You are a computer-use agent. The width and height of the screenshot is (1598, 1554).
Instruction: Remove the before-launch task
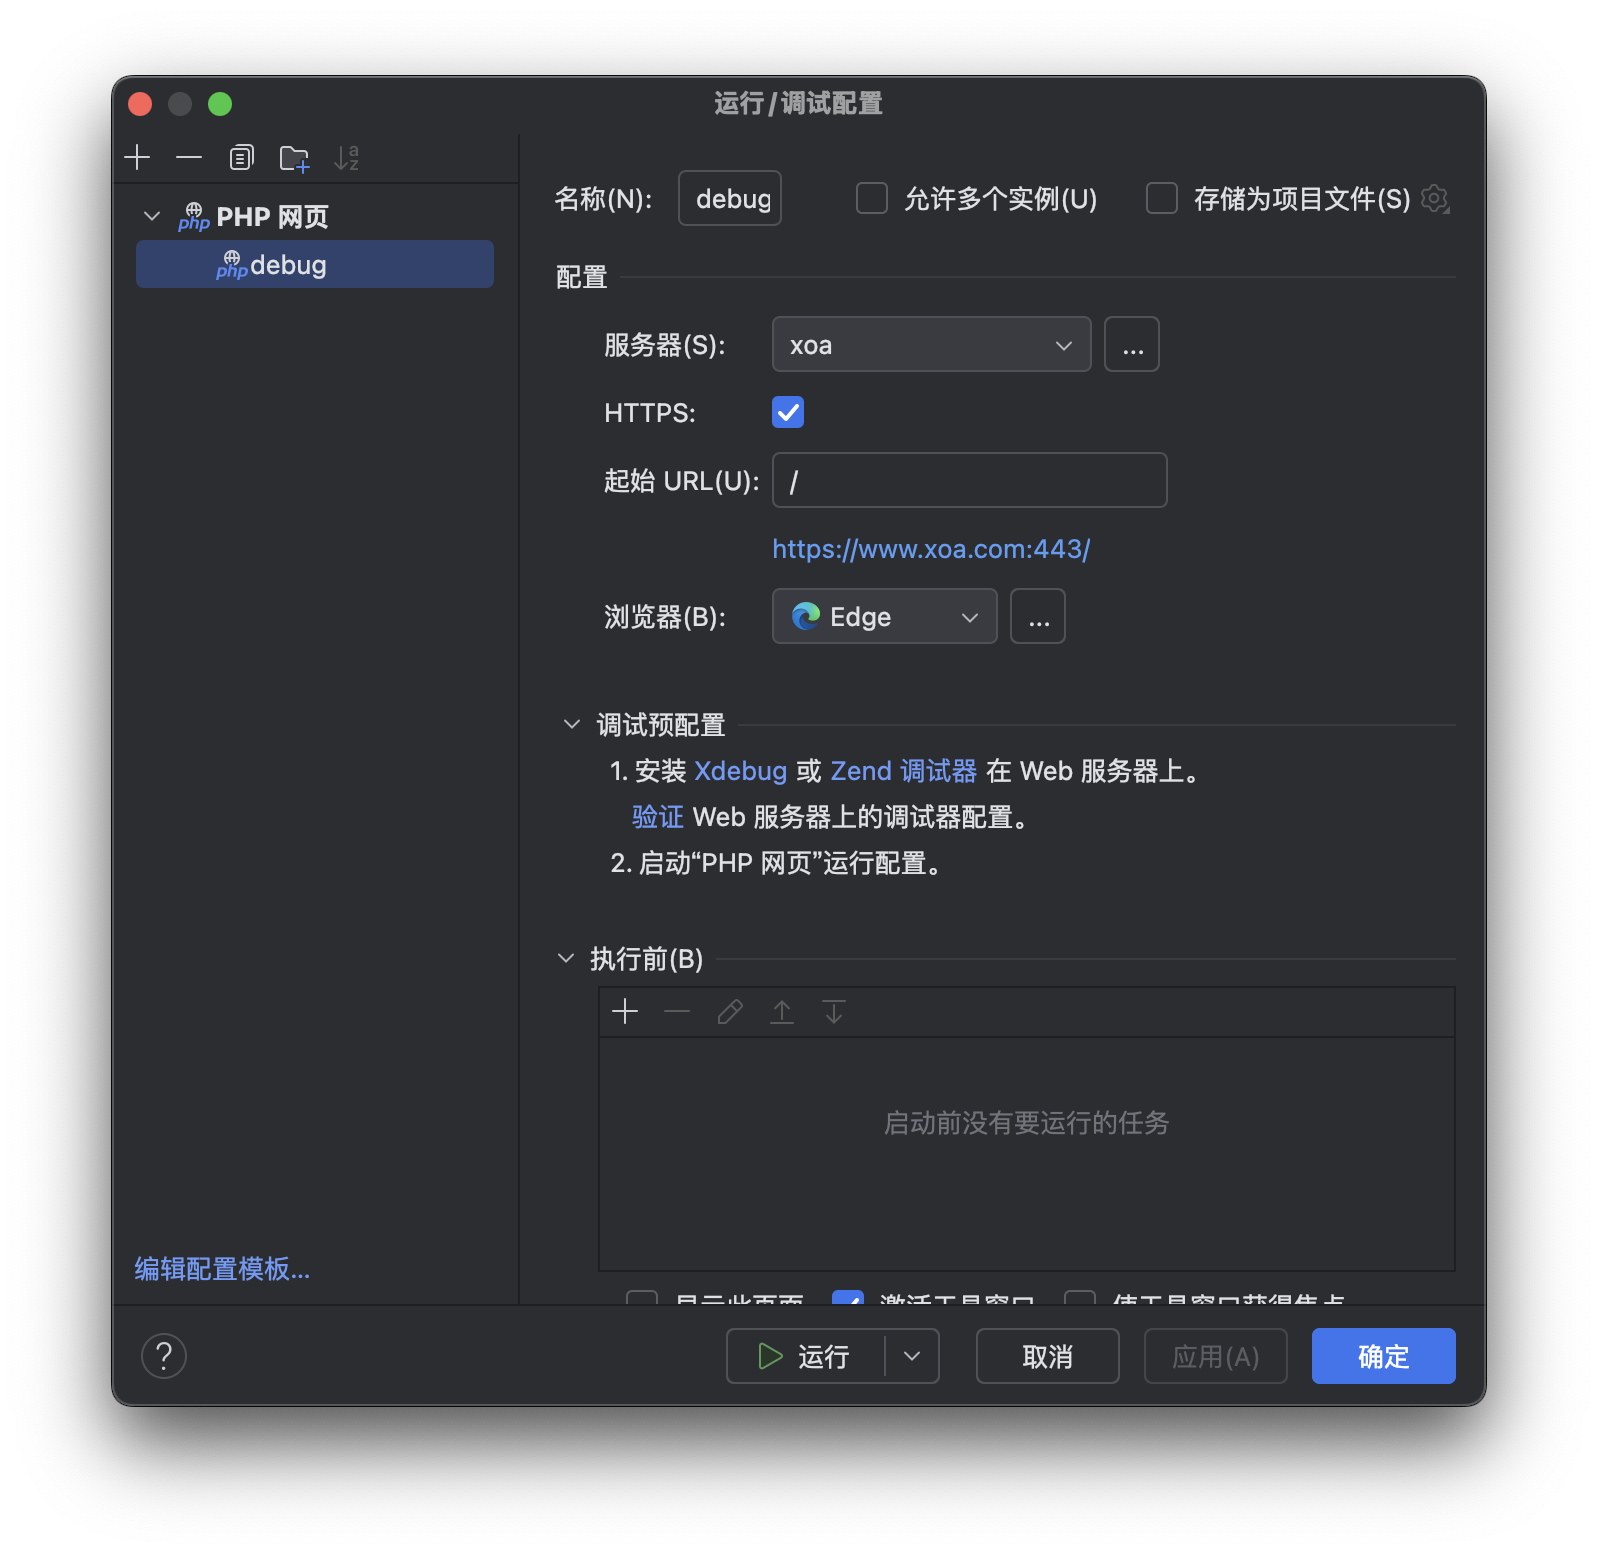pos(677,1011)
